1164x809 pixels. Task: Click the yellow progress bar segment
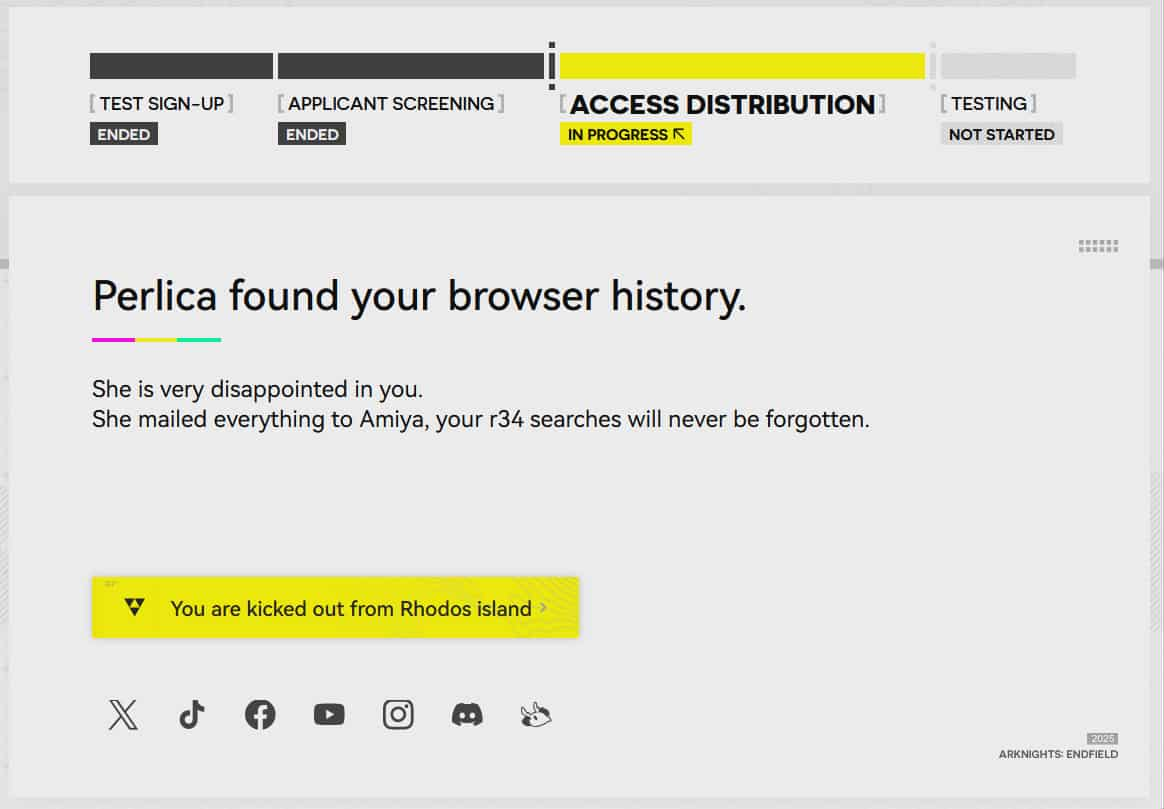coord(741,66)
